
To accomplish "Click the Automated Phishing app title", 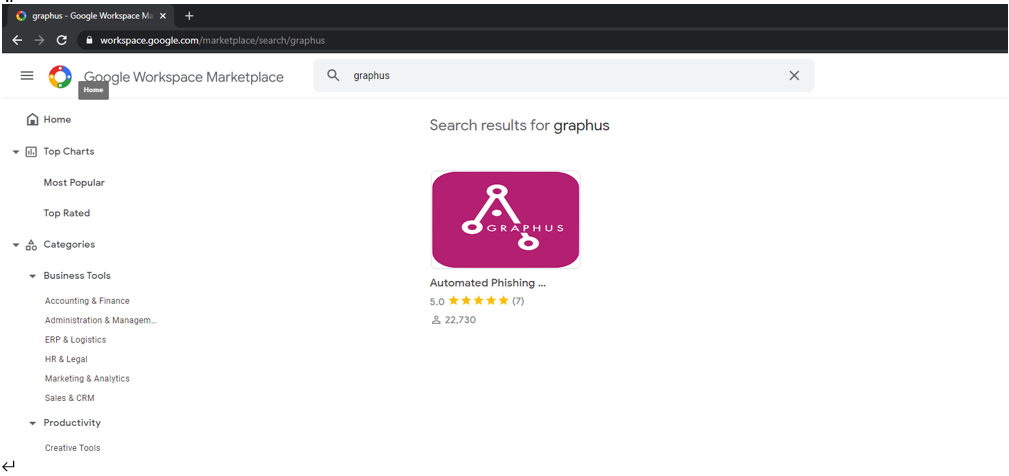I will point(488,283).
